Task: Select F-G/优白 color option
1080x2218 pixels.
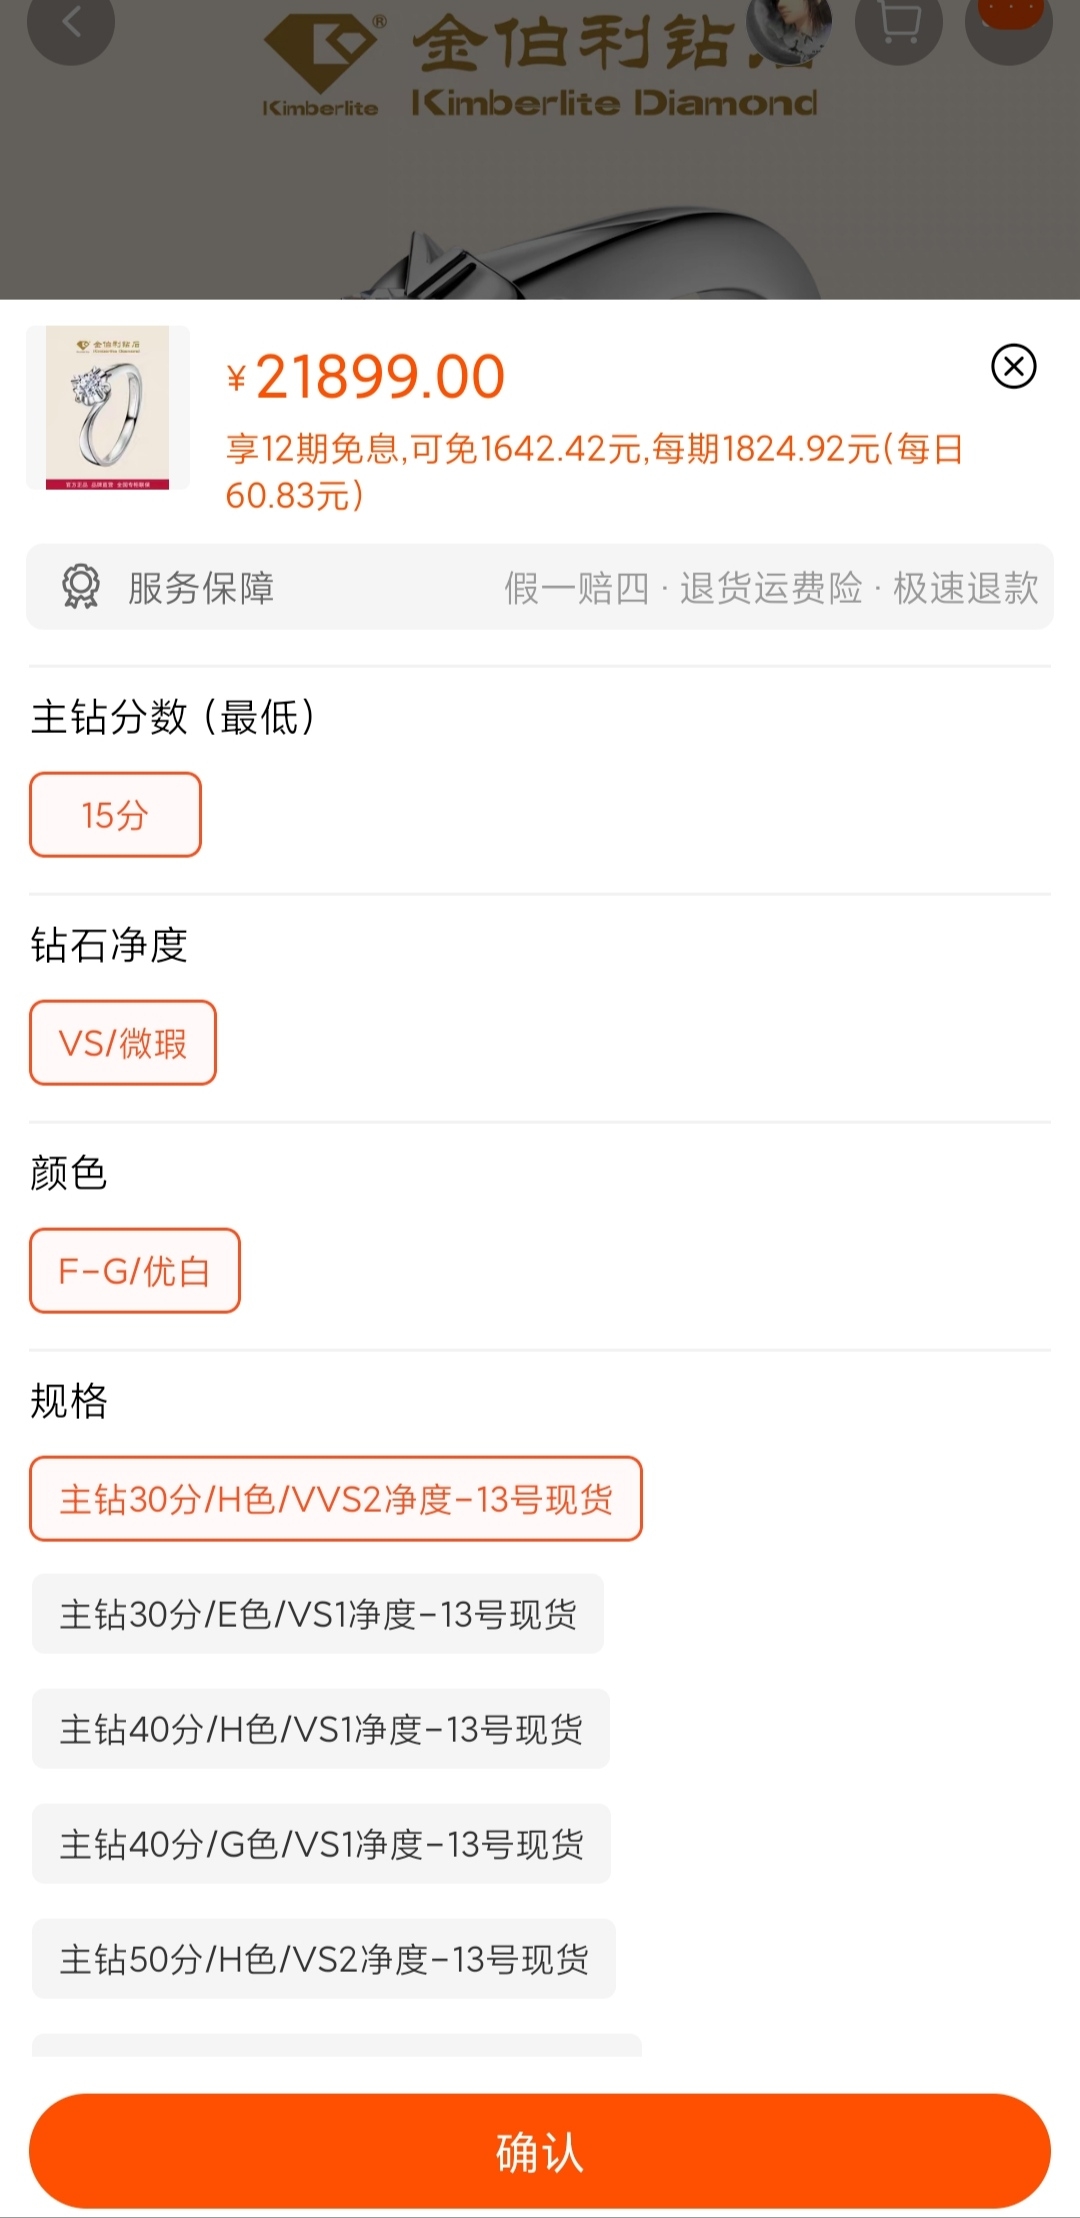Action: tap(135, 1271)
